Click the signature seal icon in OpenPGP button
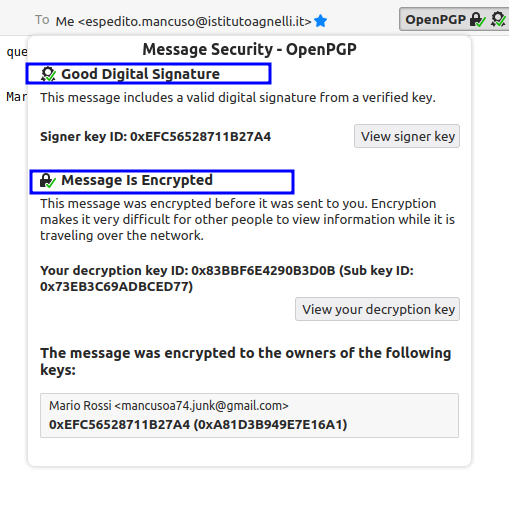509x521 pixels. pos(498,20)
